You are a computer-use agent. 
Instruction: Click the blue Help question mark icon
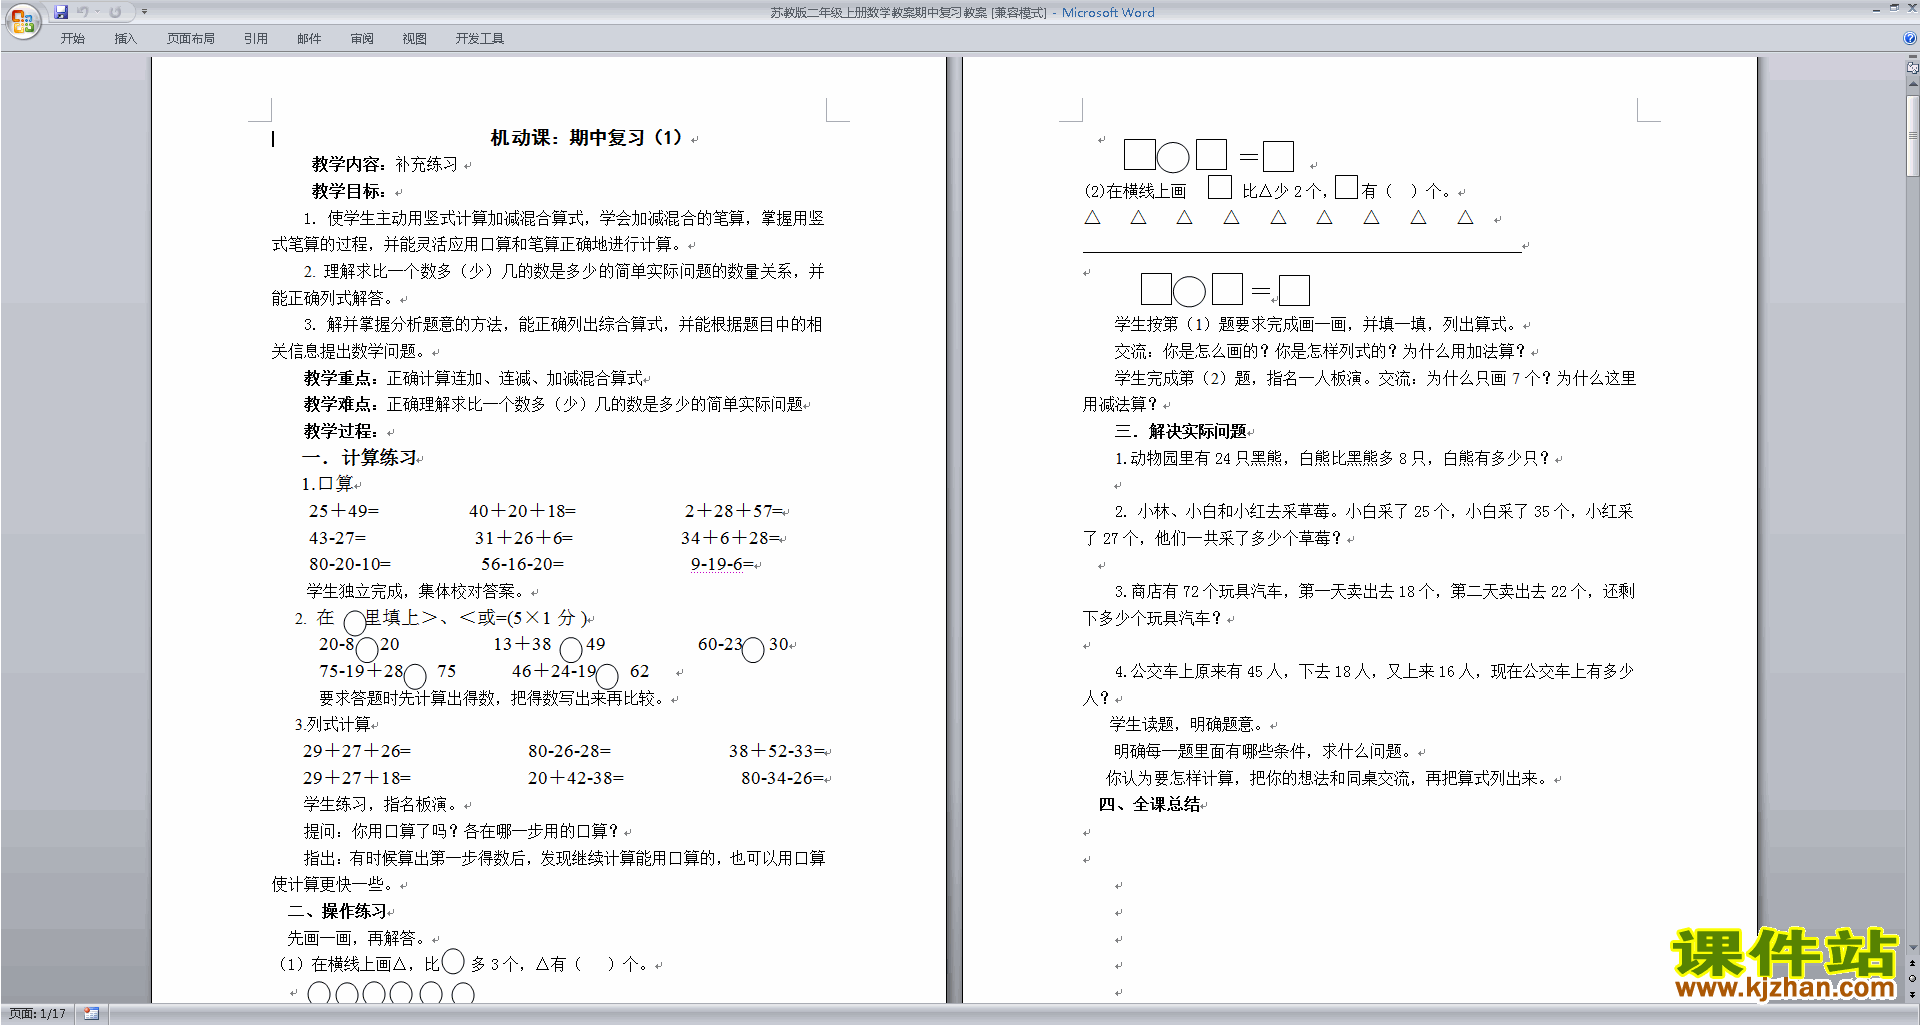tap(1910, 39)
